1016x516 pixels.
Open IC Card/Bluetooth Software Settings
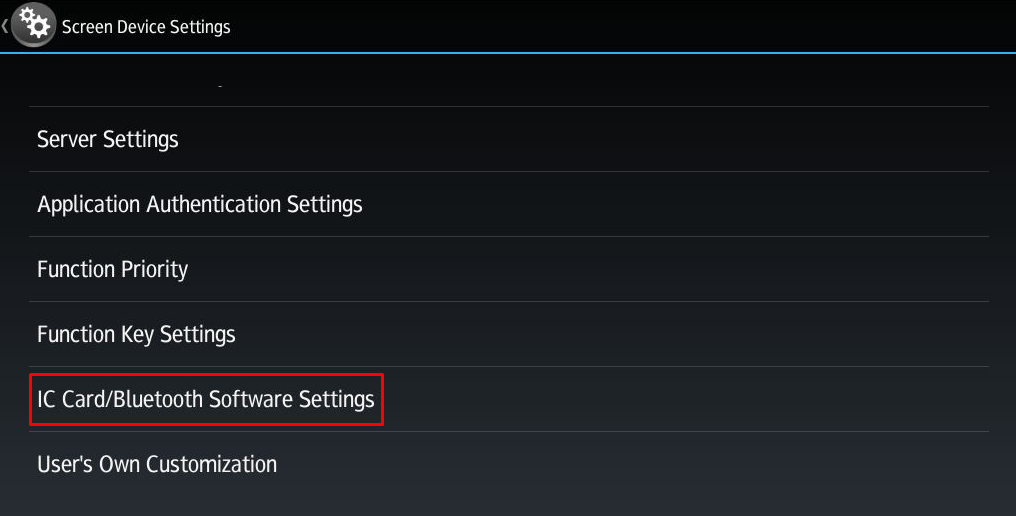(x=206, y=399)
